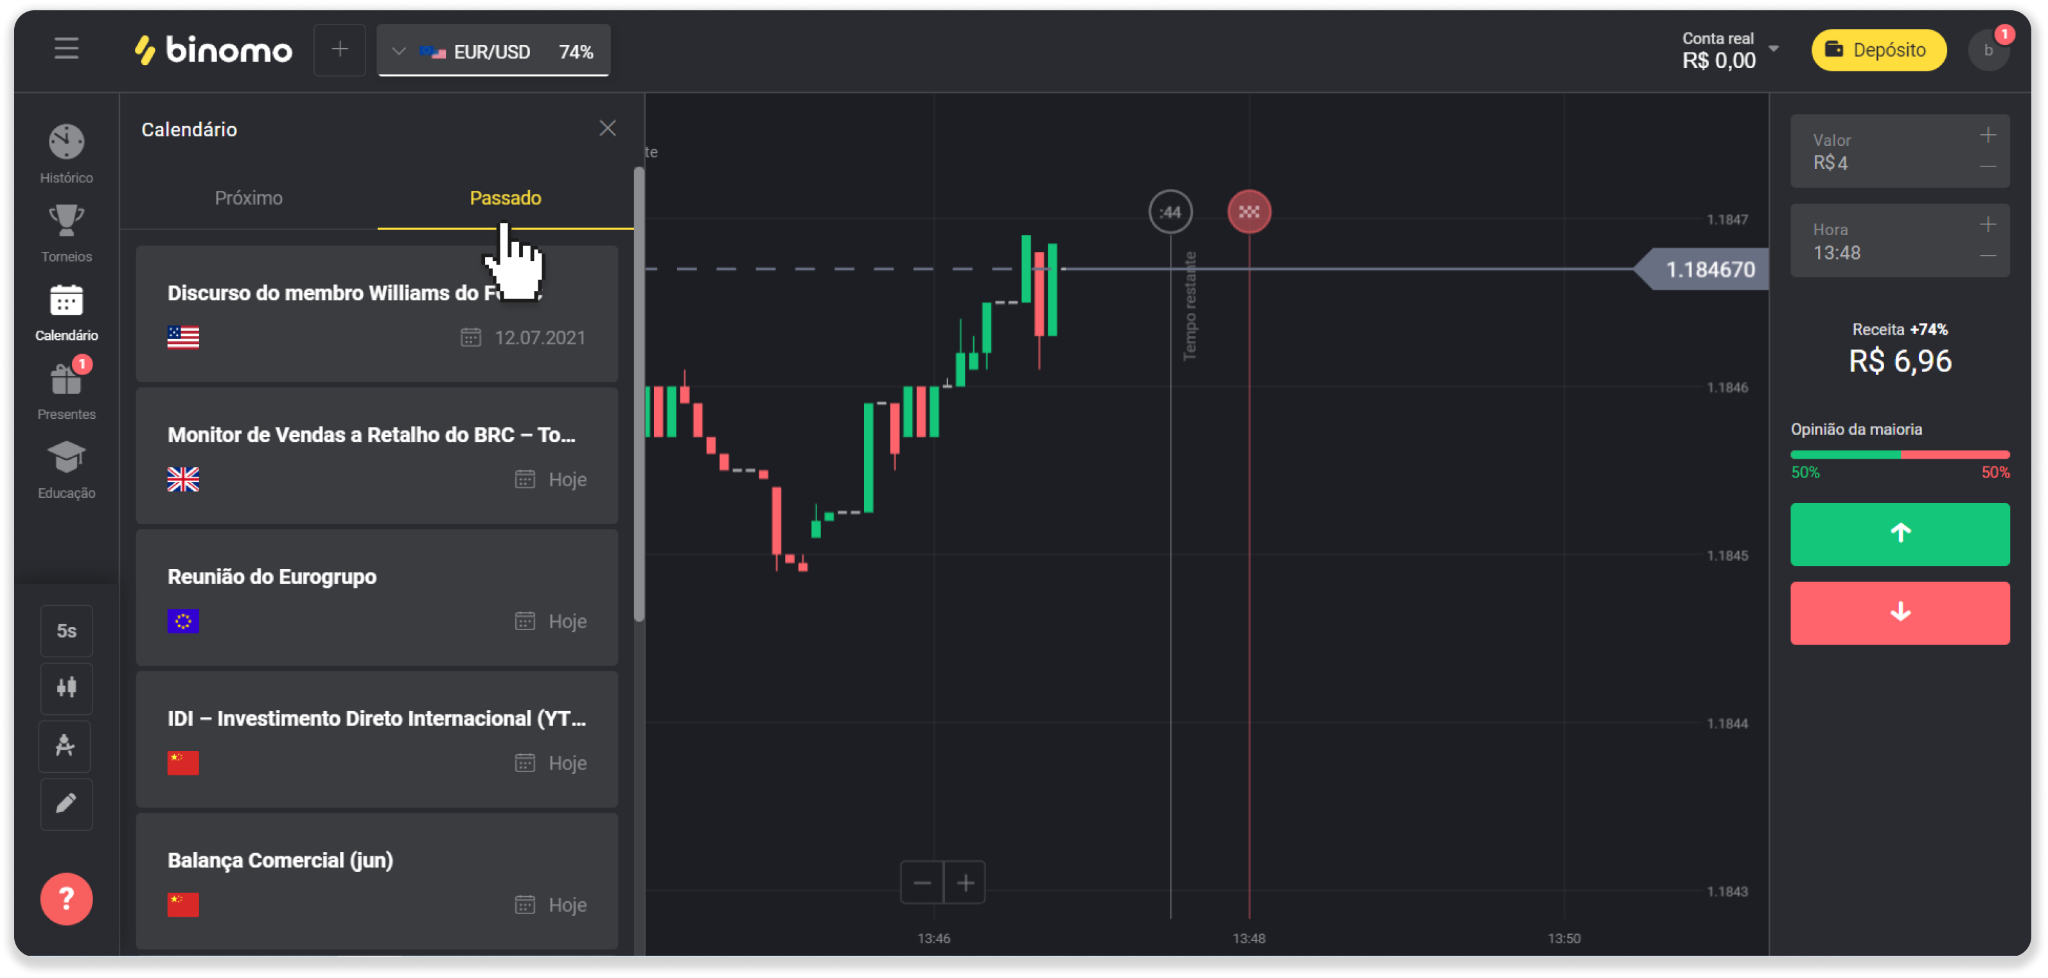Open the Reunião do Eurogrupo event
The height and width of the screenshot is (978, 2048).
pos(376,598)
